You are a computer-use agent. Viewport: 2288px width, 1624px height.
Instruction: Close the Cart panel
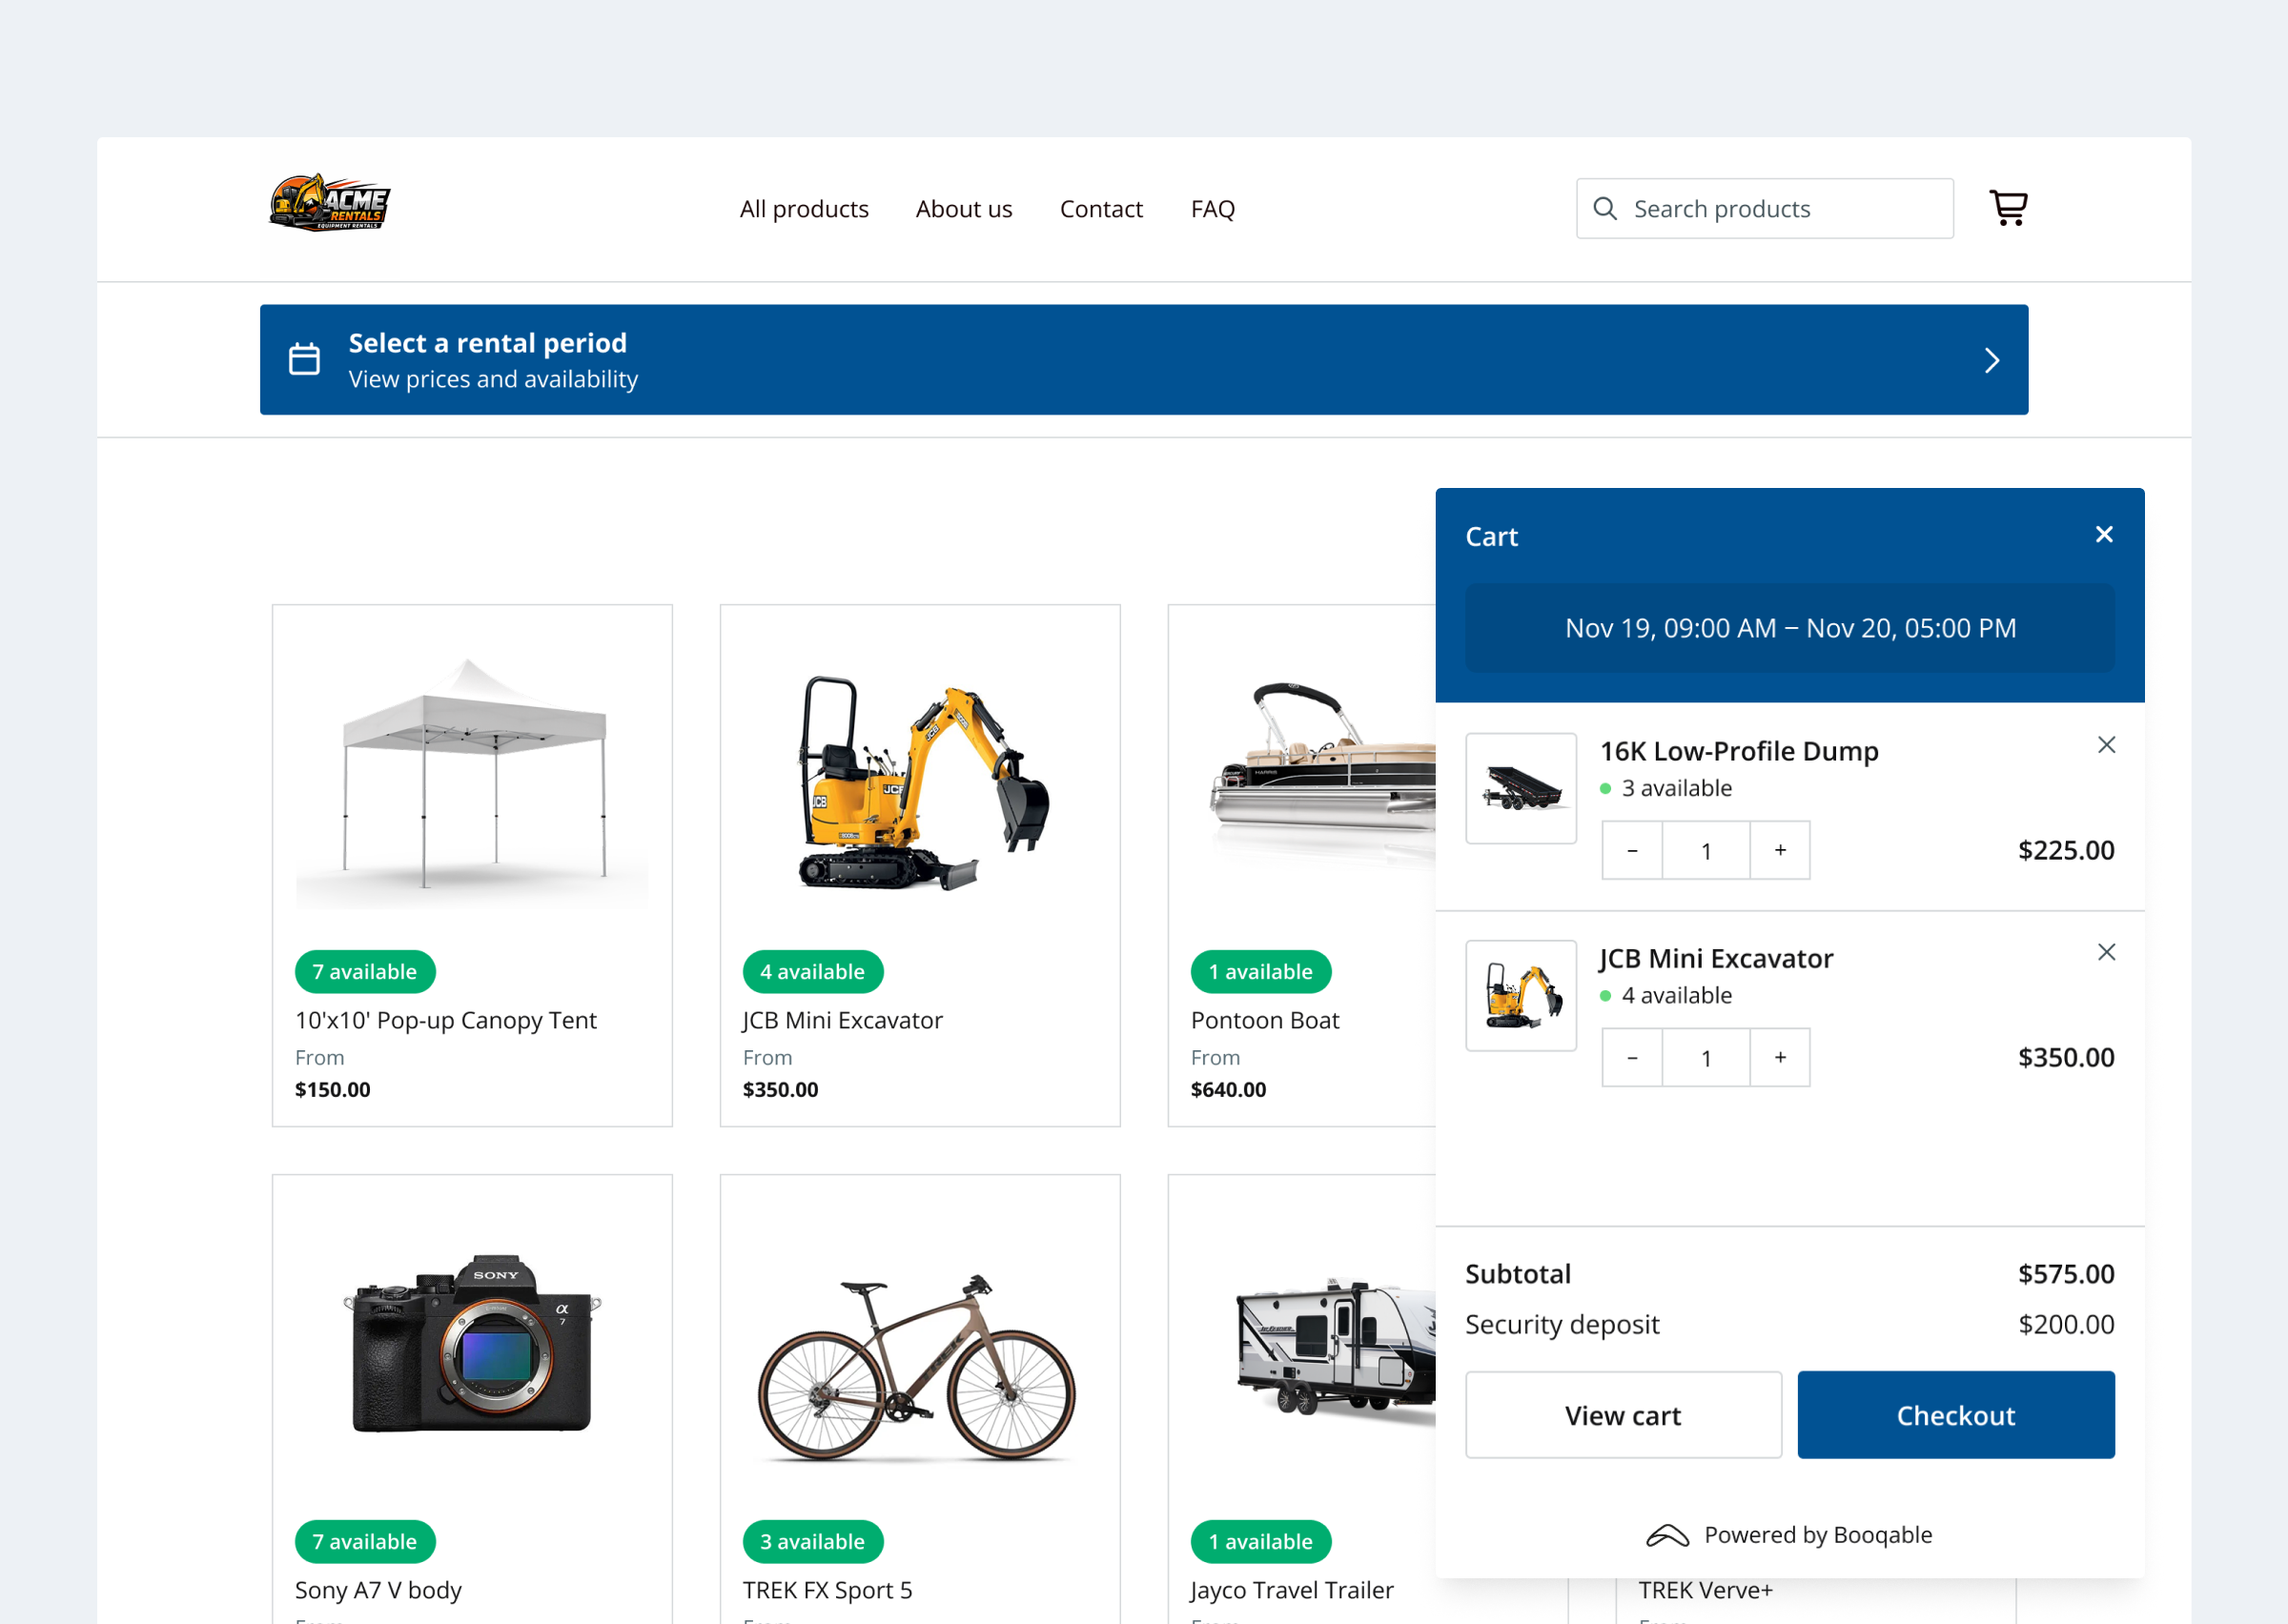(2104, 535)
